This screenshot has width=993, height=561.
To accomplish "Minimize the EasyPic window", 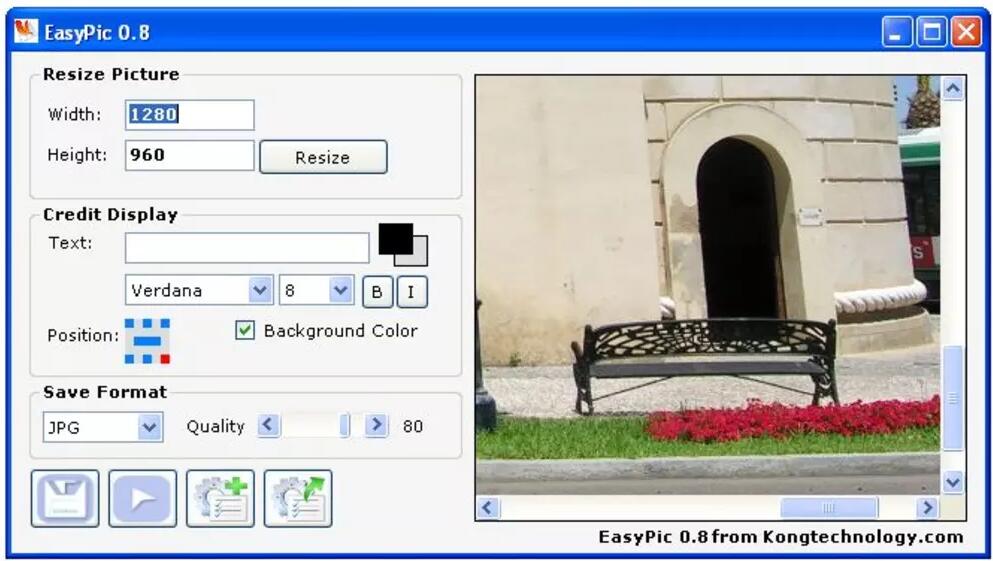I will (x=897, y=31).
